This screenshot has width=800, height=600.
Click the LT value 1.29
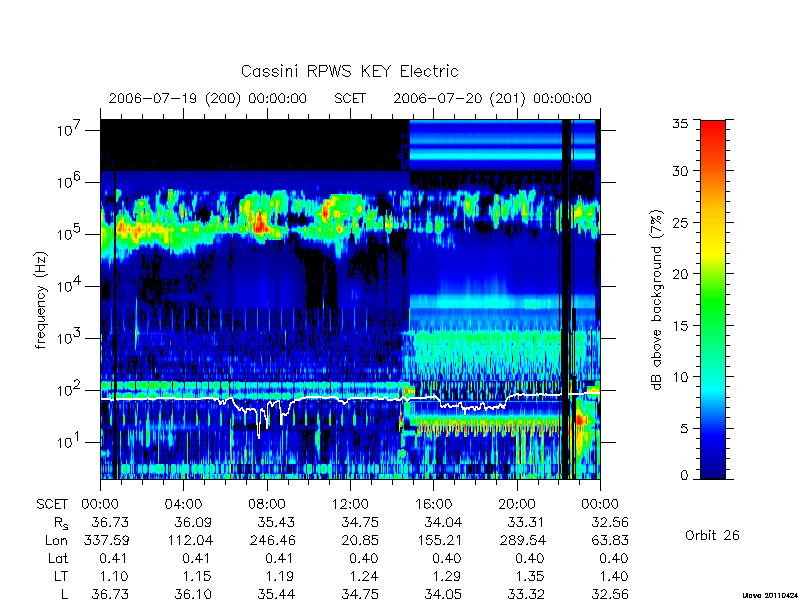coord(446,577)
